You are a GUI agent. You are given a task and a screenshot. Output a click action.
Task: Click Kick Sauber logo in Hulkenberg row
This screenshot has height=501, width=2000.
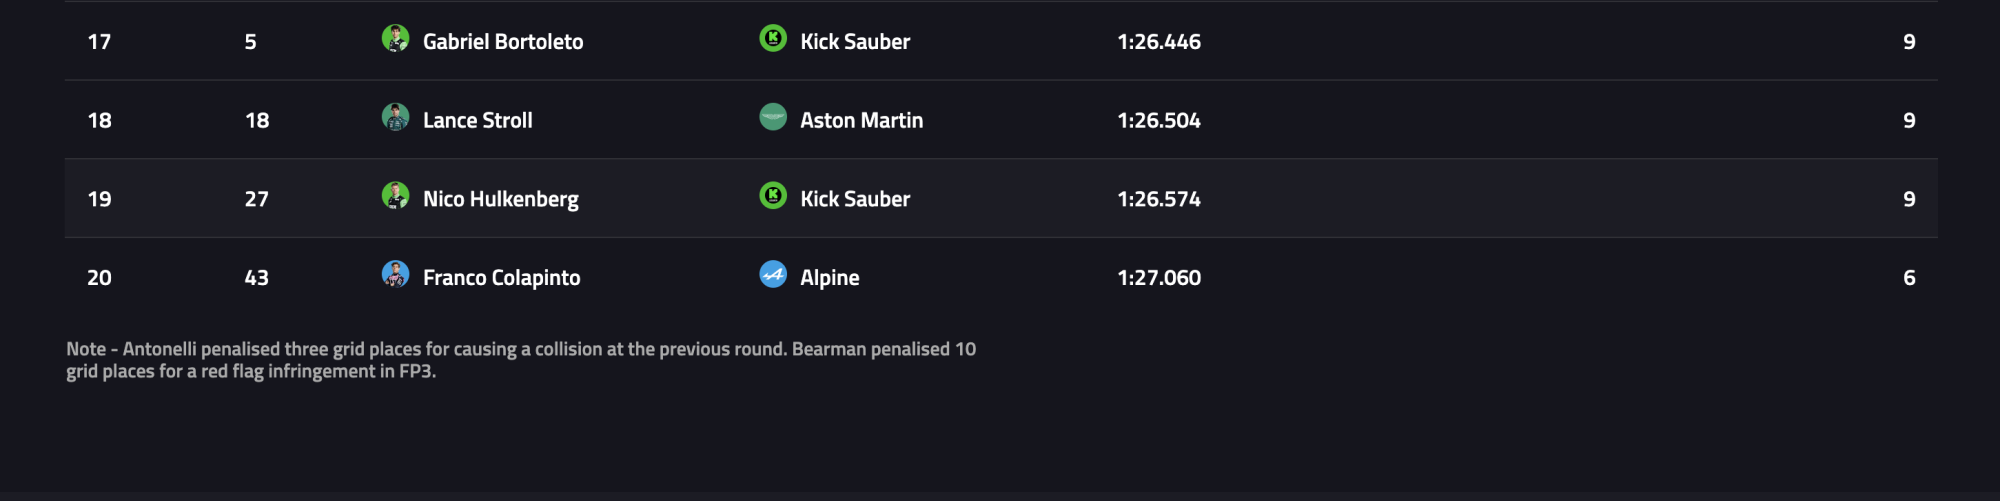point(773,196)
